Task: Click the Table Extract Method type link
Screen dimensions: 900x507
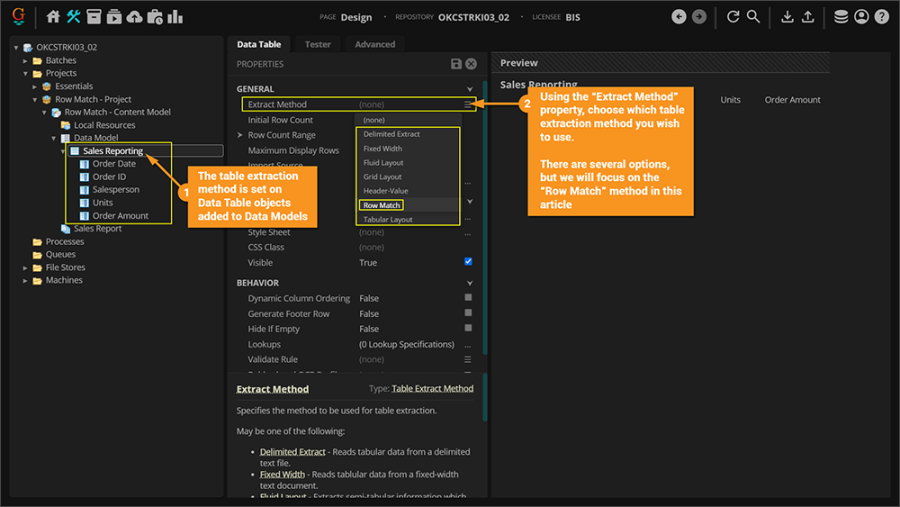Action: tap(432, 388)
